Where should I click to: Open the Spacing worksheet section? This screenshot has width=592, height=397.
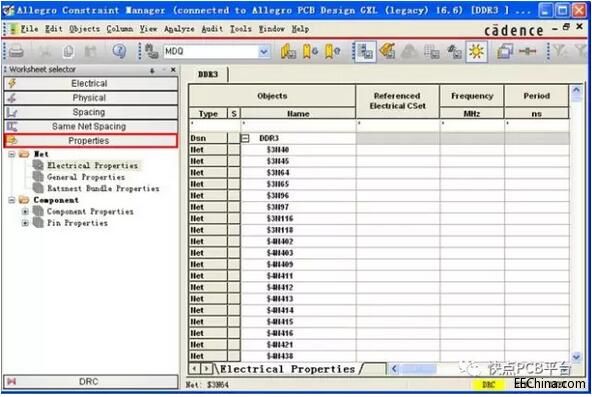click(91, 112)
